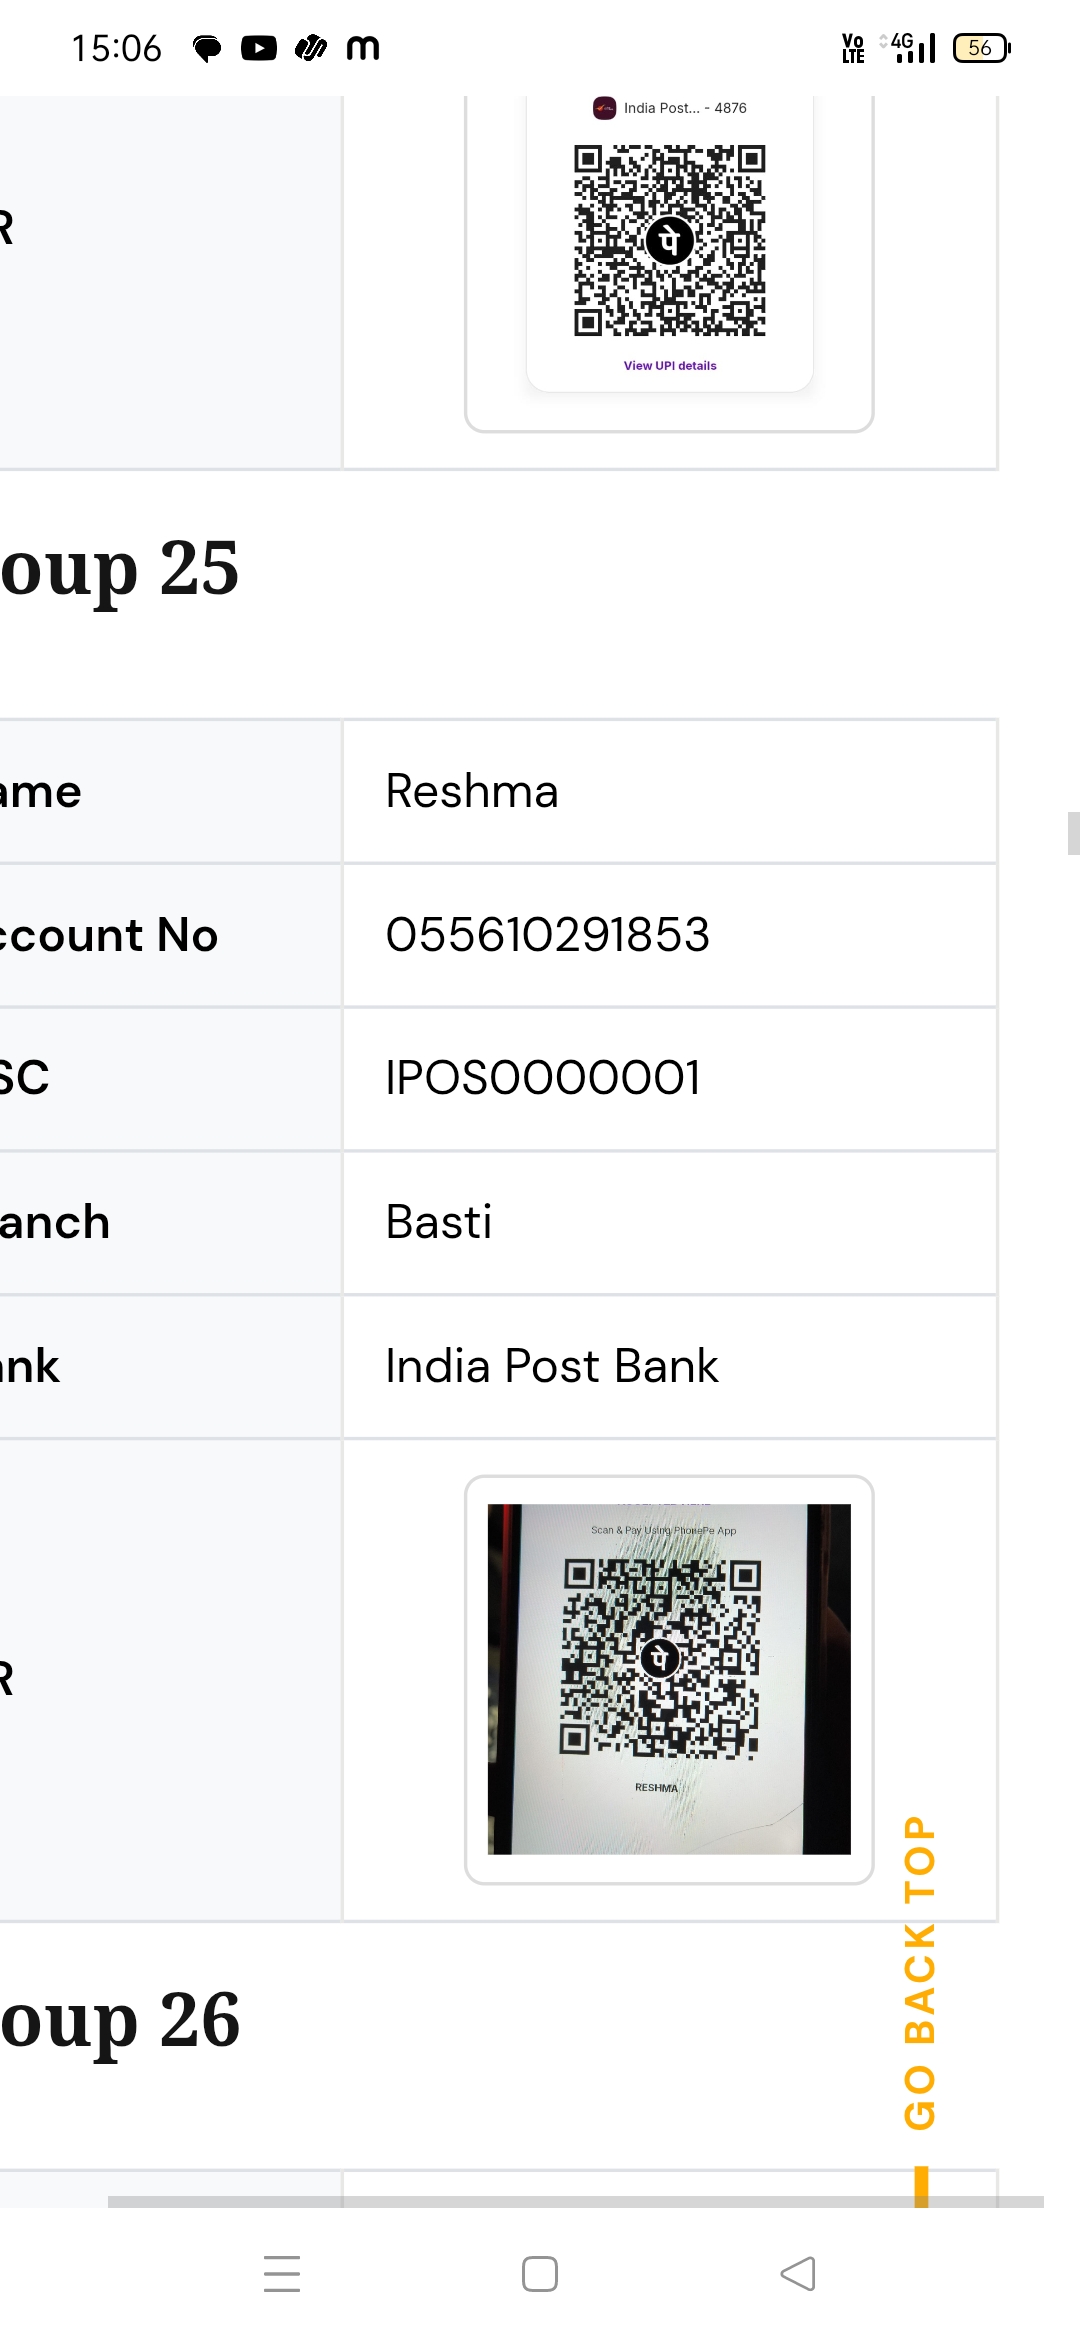1080x2340 pixels.
Task: Open the recent apps menu icon
Action: [x=282, y=2273]
